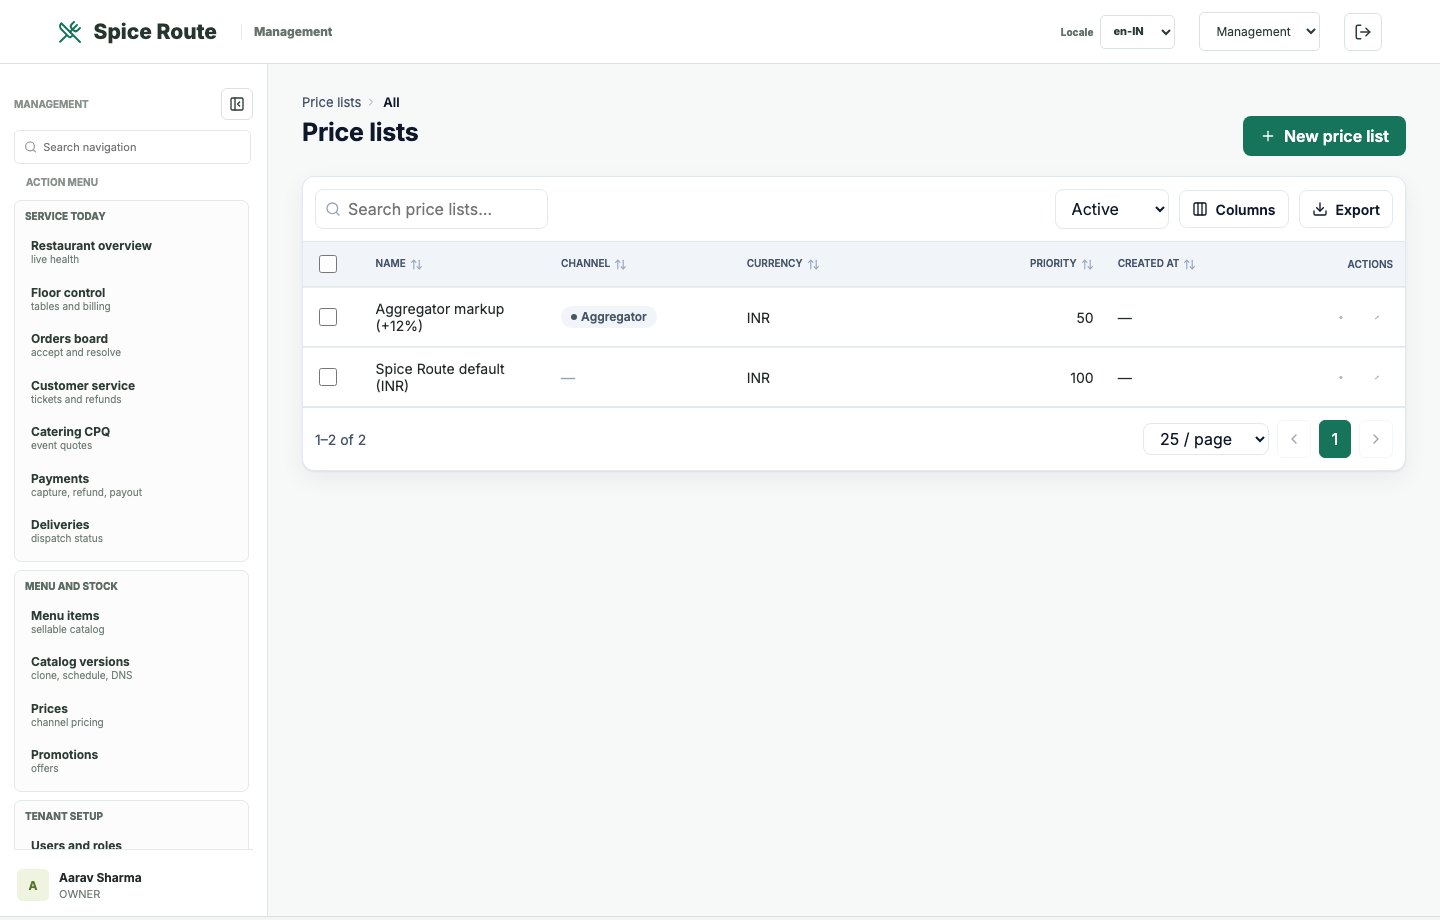Screen dimensions: 1440x920
Task: Open the Columns chooser
Action: tap(1234, 209)
